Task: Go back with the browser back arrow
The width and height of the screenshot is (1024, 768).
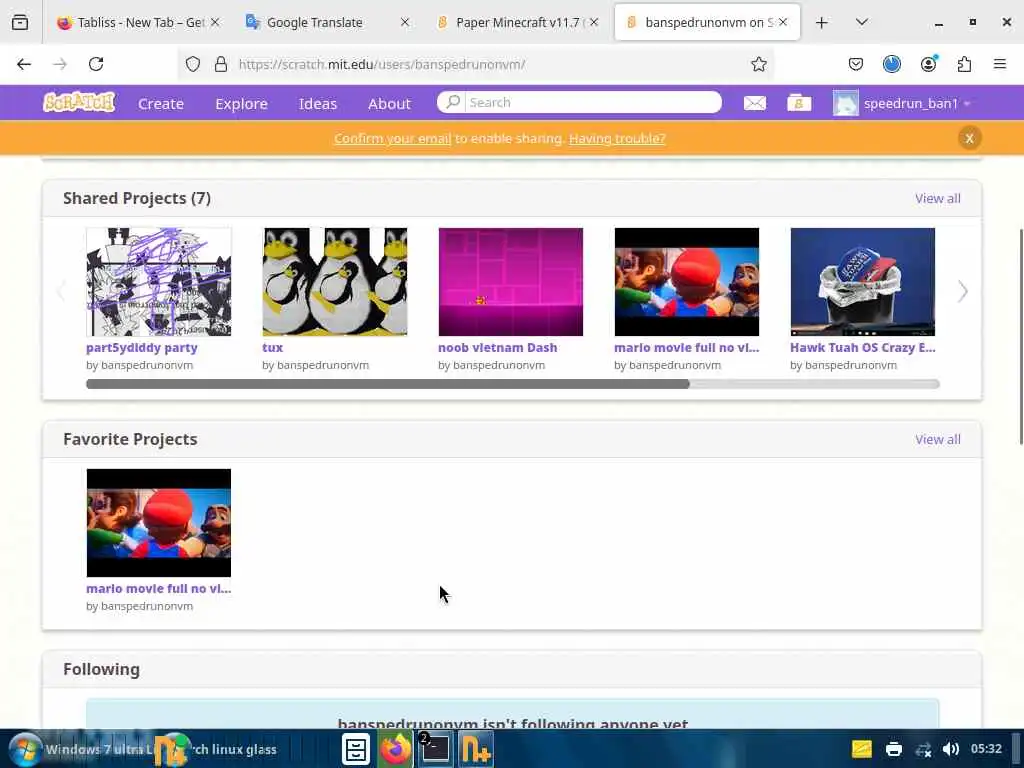Action: pyautogui.click(x=24, y=64)
